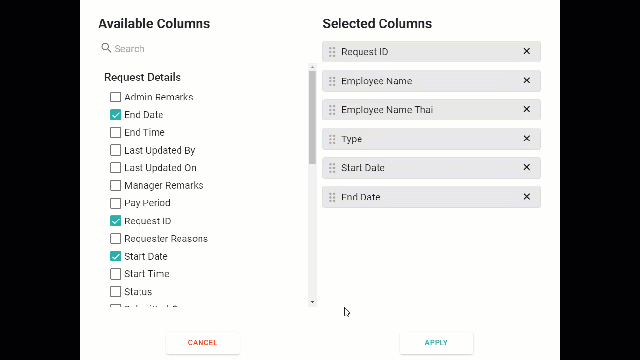The height and width of the screenshot is (360, 640).
Task: Remove End Date selected column via X
Action: [527, 197]
